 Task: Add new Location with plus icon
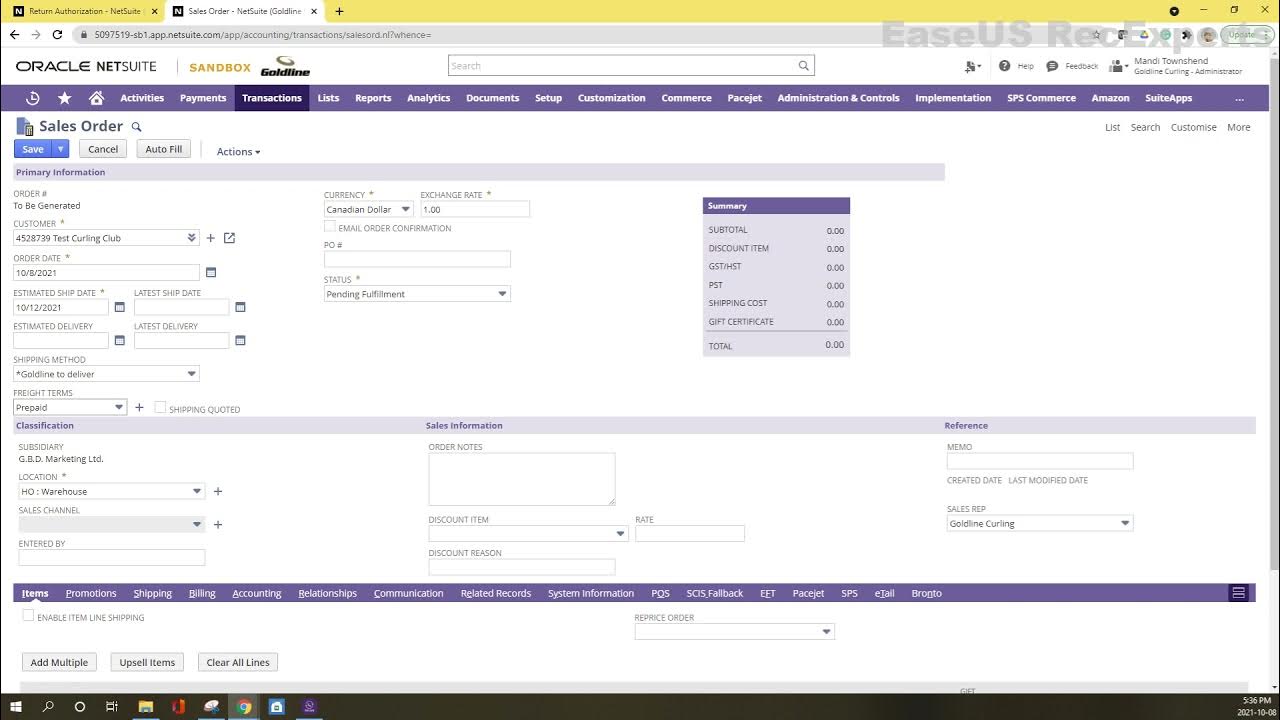tap(218, 491)
